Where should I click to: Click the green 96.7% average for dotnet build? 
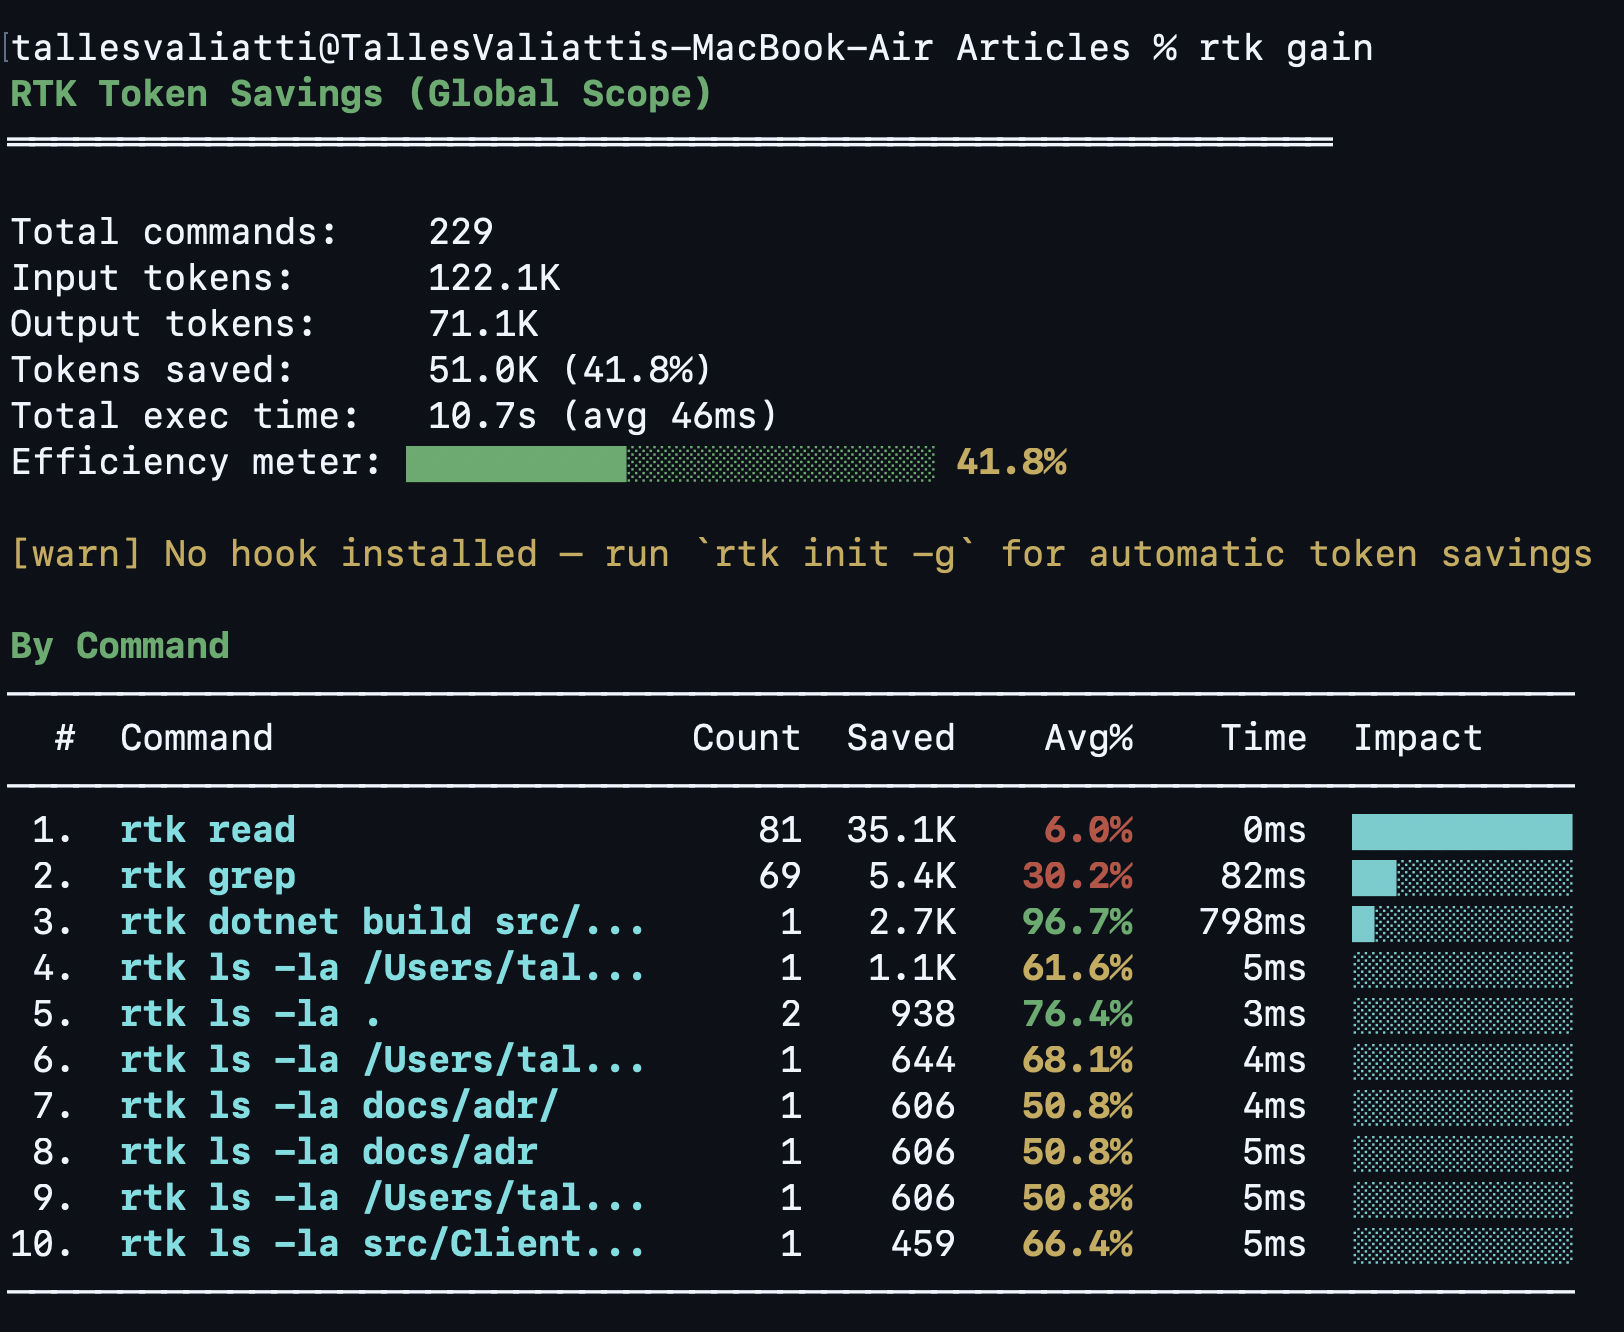coord(1078,922)
